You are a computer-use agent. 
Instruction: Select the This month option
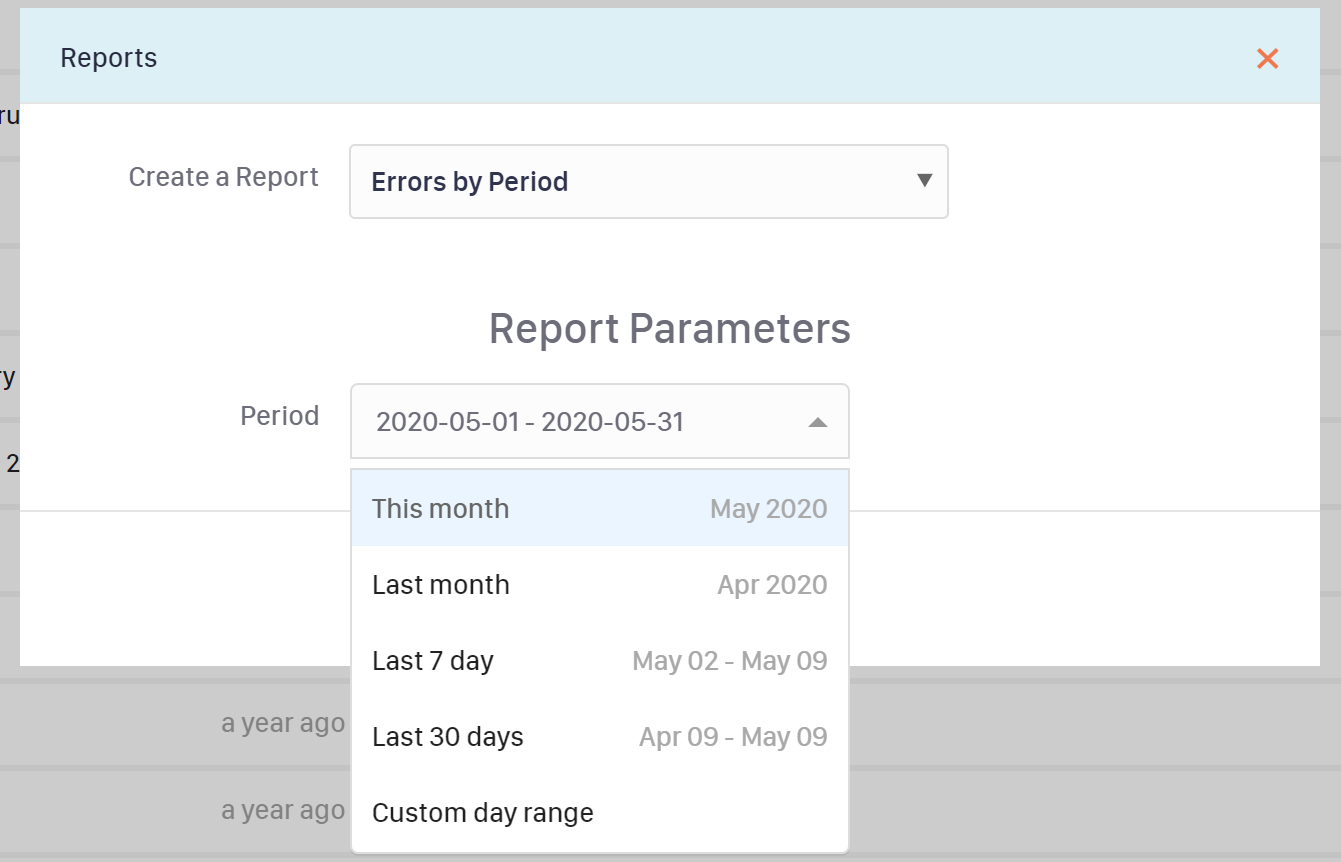click(x=441, y=509)
